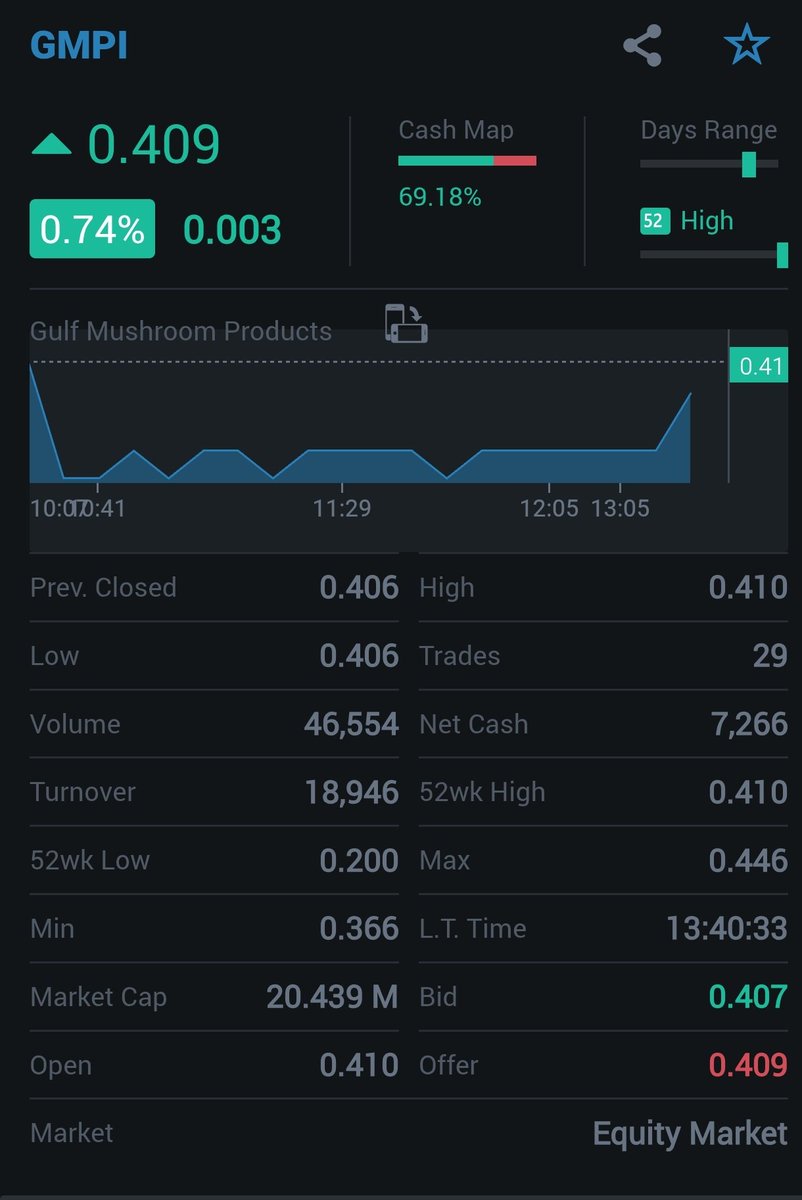Tap the red Offer price 0.409
Image resolution: width=802 pixels, height=1200 pixels.
[x=748, y=1065]
